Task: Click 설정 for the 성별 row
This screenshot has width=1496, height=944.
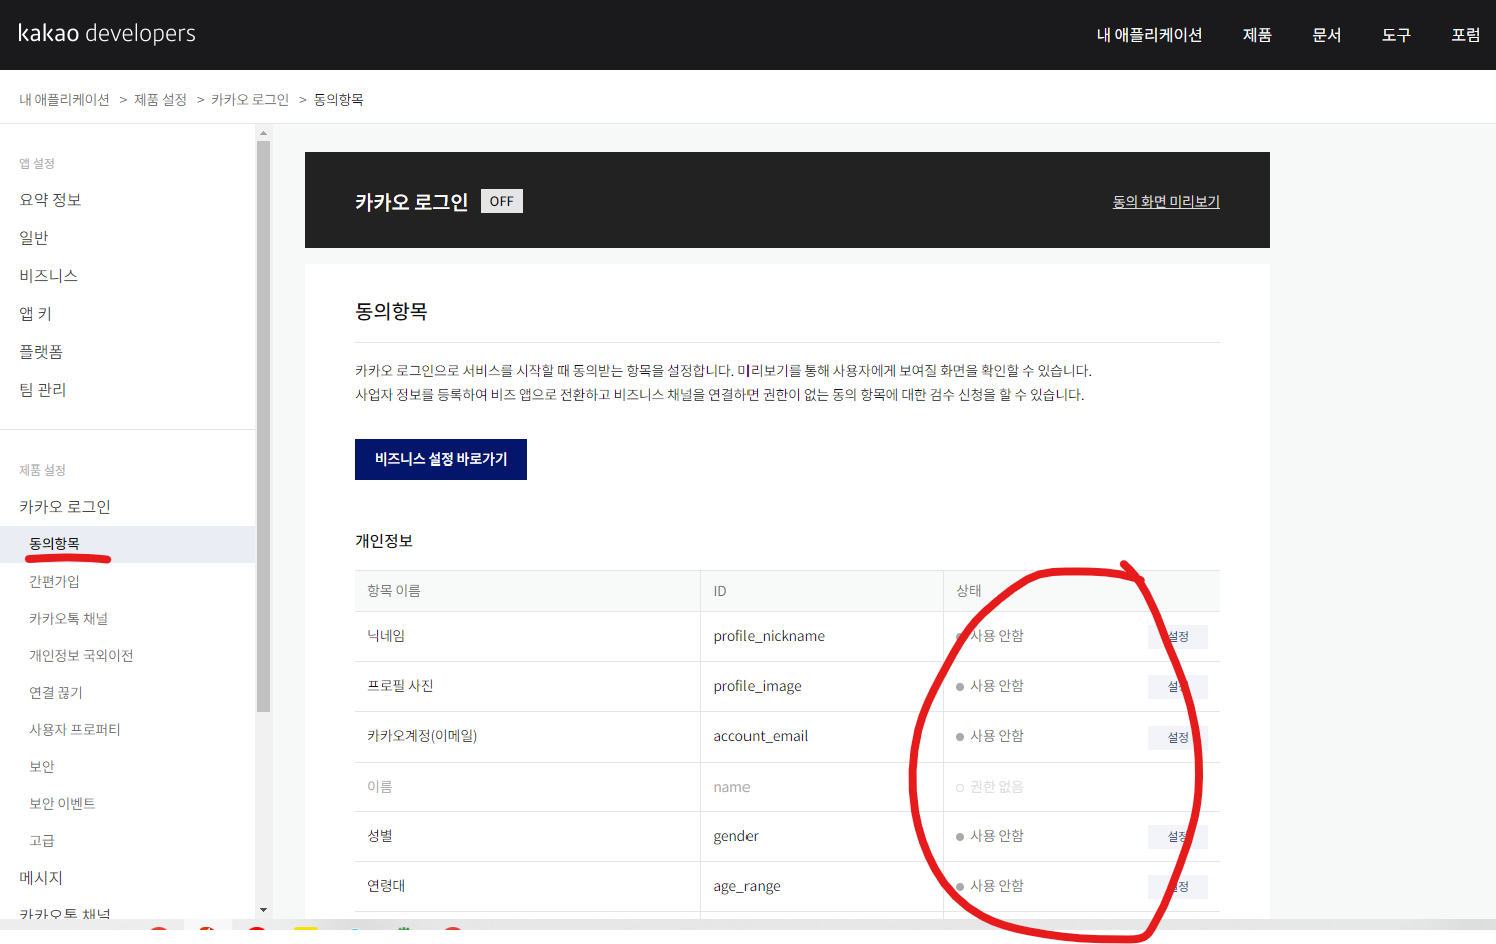Action: [x=1178, y=837]
